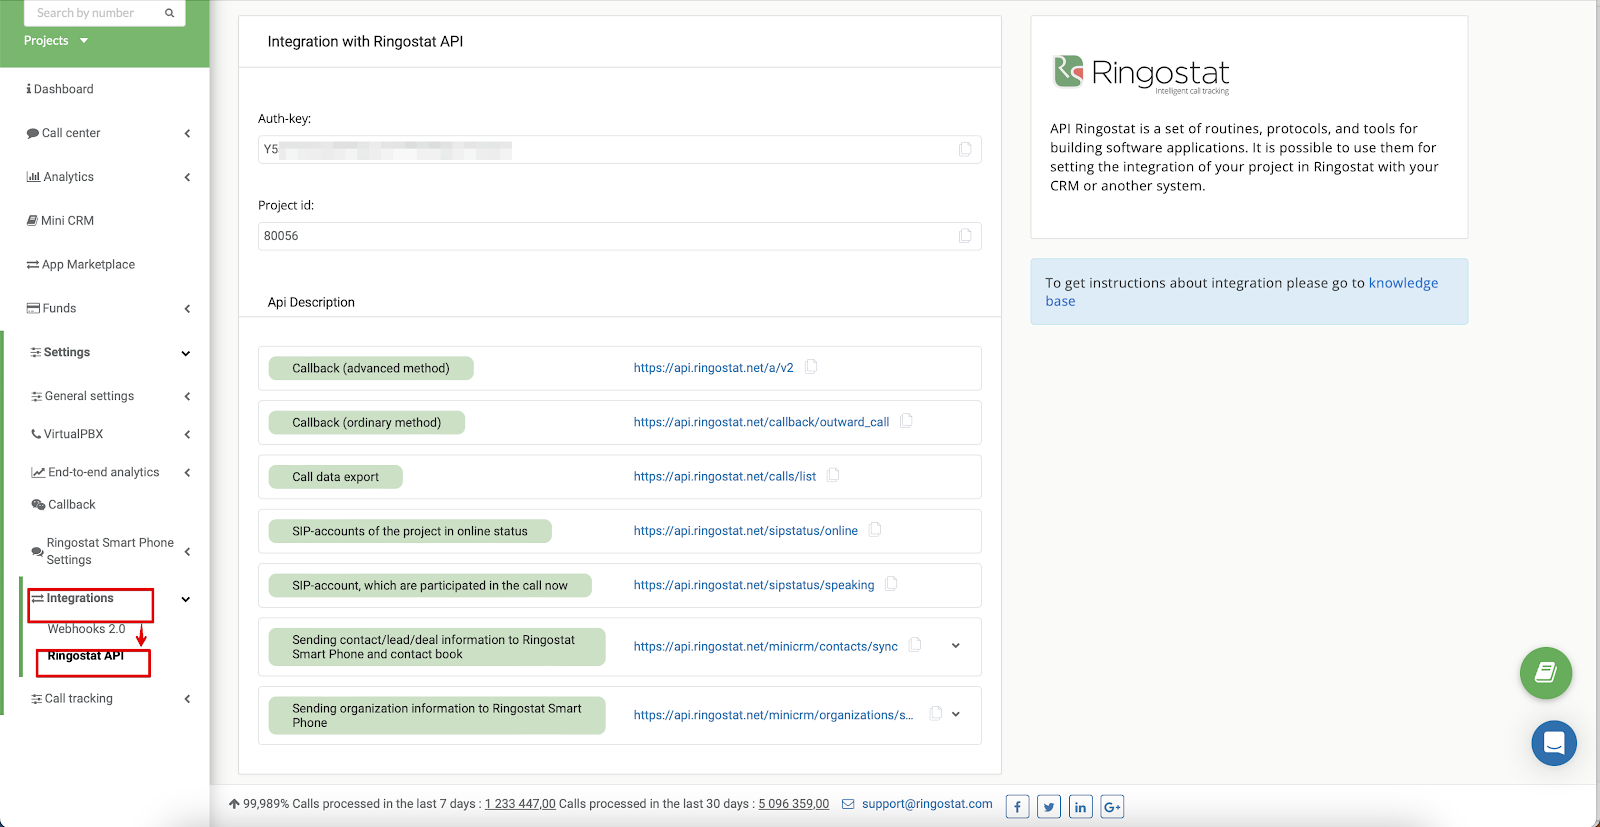
Task: Open the callback/outward_call URL link
Action: point(761,422)
